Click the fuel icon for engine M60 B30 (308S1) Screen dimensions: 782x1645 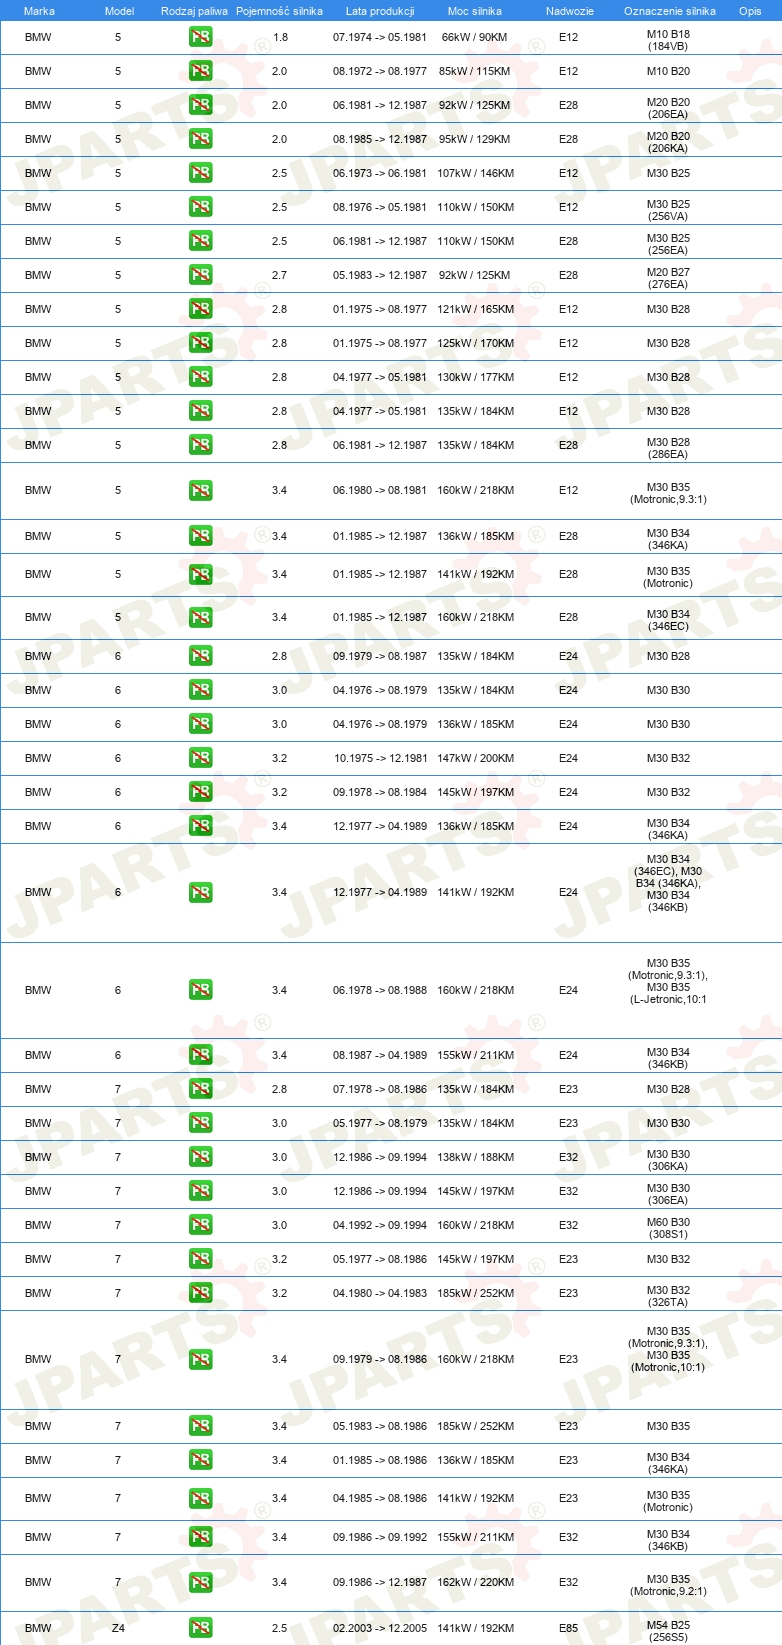click(x=200, y=1225)
